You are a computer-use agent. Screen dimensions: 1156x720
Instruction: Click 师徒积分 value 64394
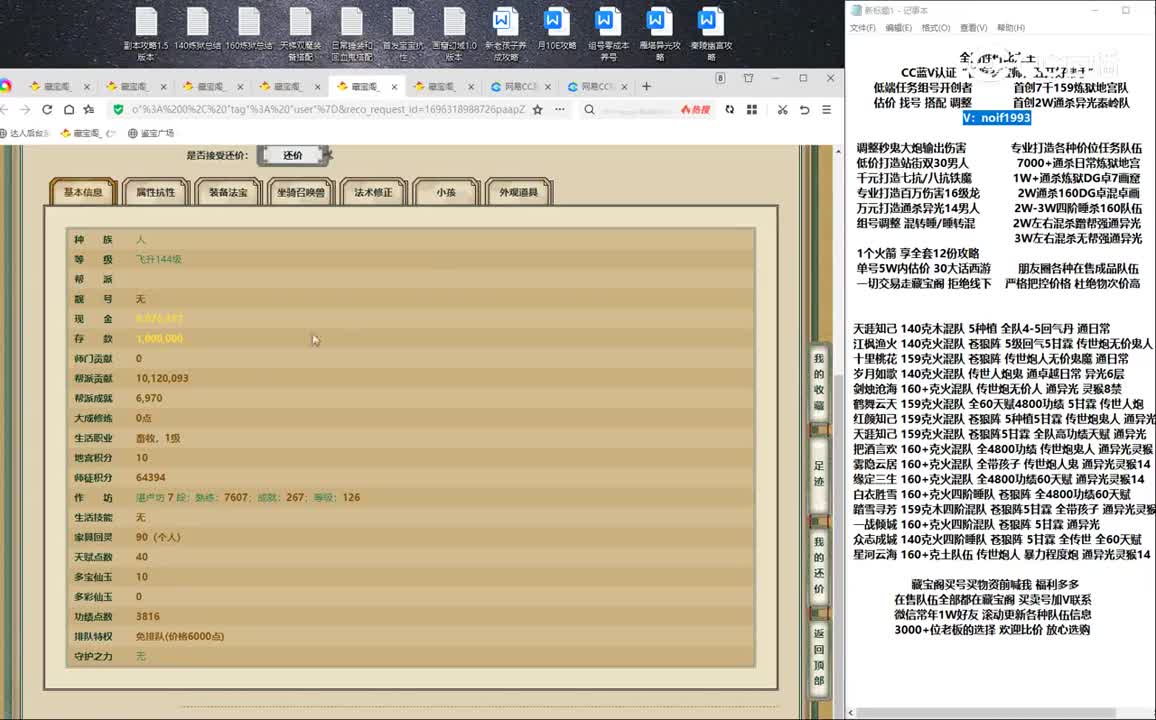click(150, 478)
